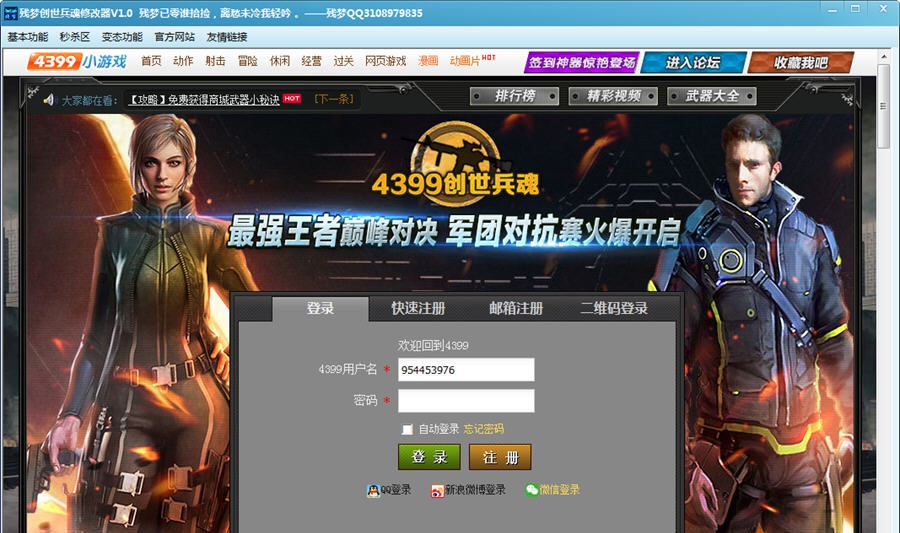Click the WeChat login icon
The image size is (900, 533).
[532, 490]
